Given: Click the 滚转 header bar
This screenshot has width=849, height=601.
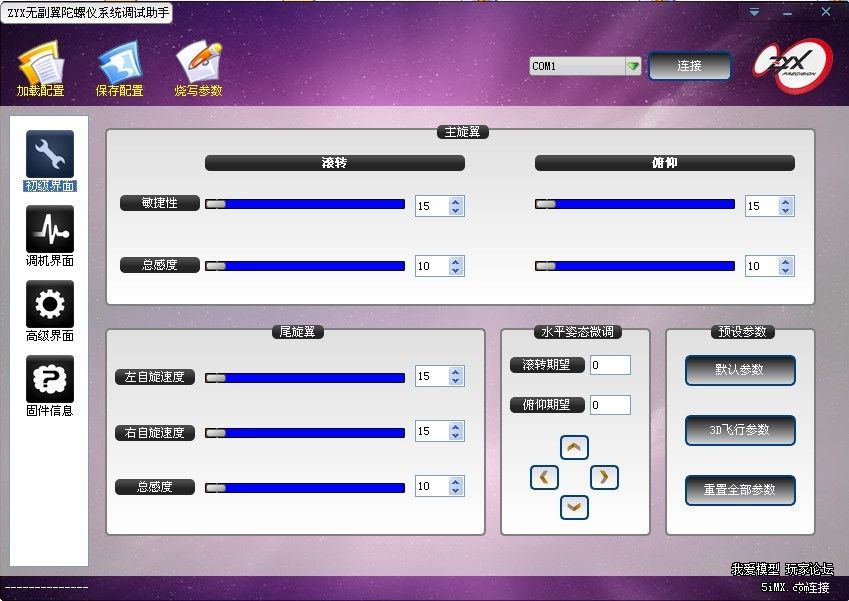Looking at the screenshot, I should pyautogui.click(x=335, y=163).
